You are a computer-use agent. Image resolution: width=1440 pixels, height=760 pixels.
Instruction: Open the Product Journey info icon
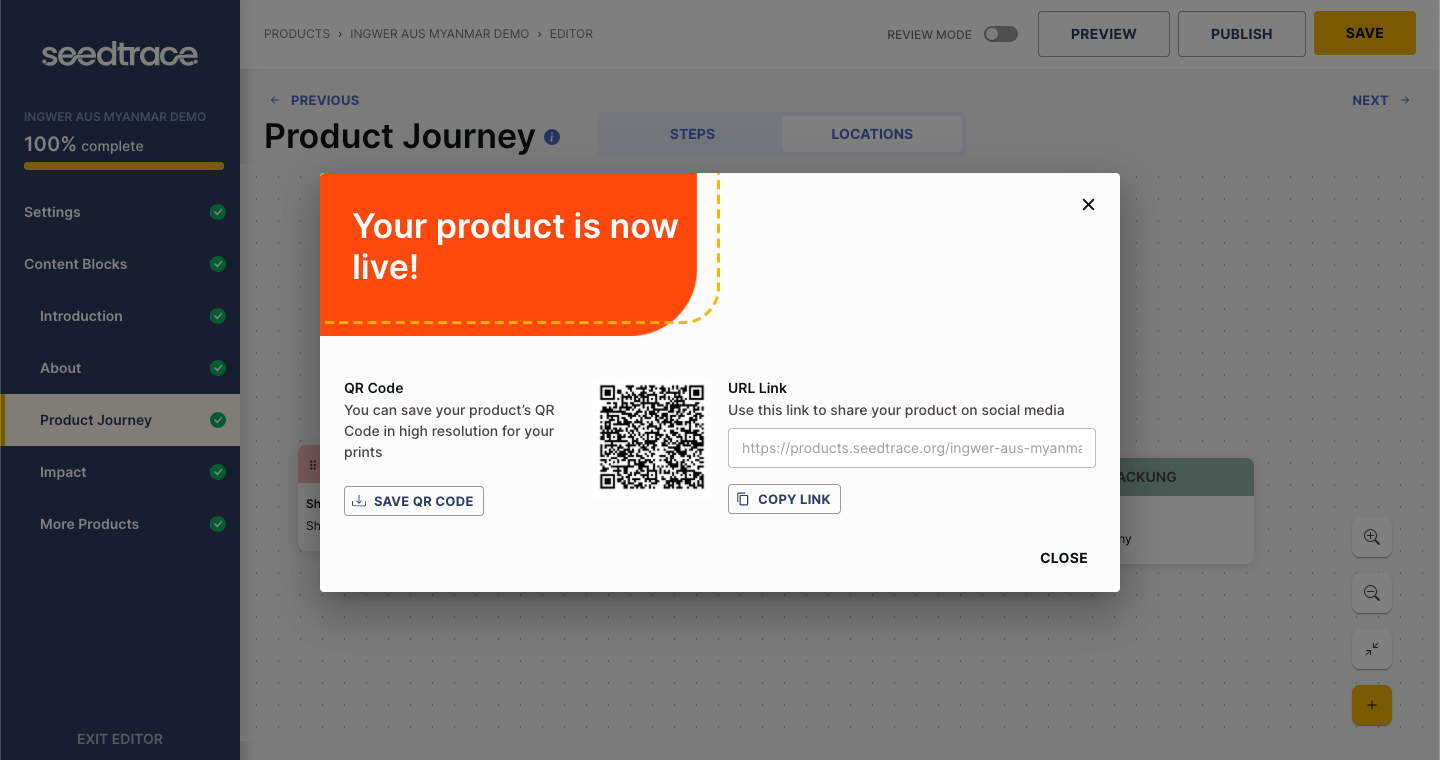click(552, 137)
